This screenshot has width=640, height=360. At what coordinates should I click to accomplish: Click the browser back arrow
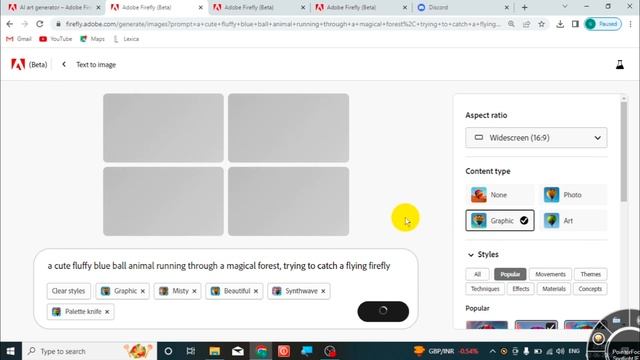(10, 24)
